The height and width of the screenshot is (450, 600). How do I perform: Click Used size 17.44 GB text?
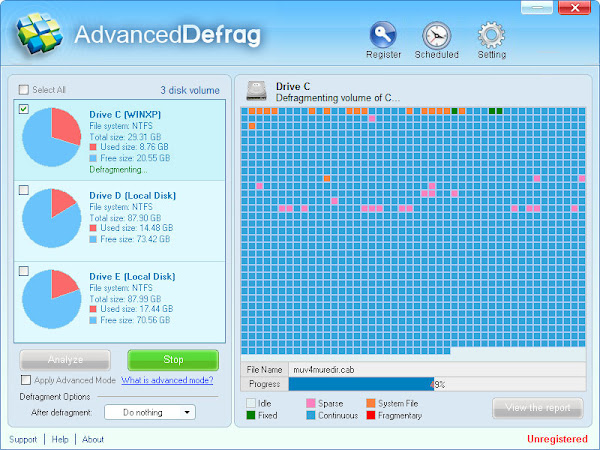[137, 309]
